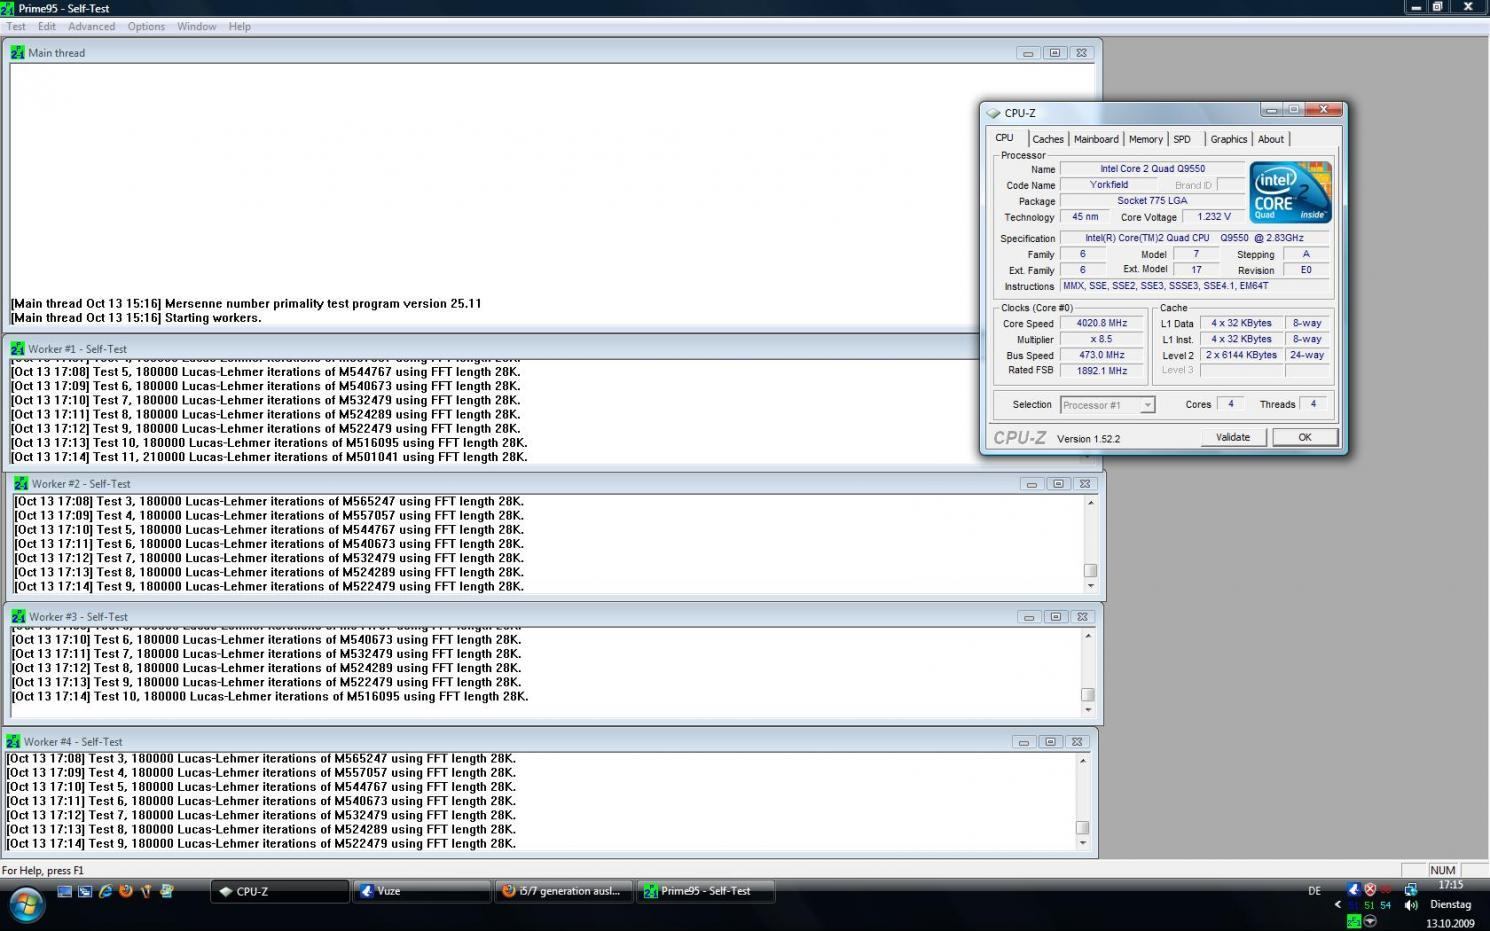Viewport: 1490px width, 931px height.
Task: Click the Bus Speed 473.0 MHz value
Action: (1101, 355)
